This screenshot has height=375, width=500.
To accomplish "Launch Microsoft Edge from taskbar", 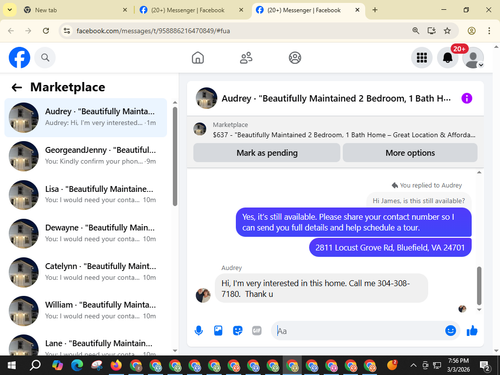I will tap(77, 365).
